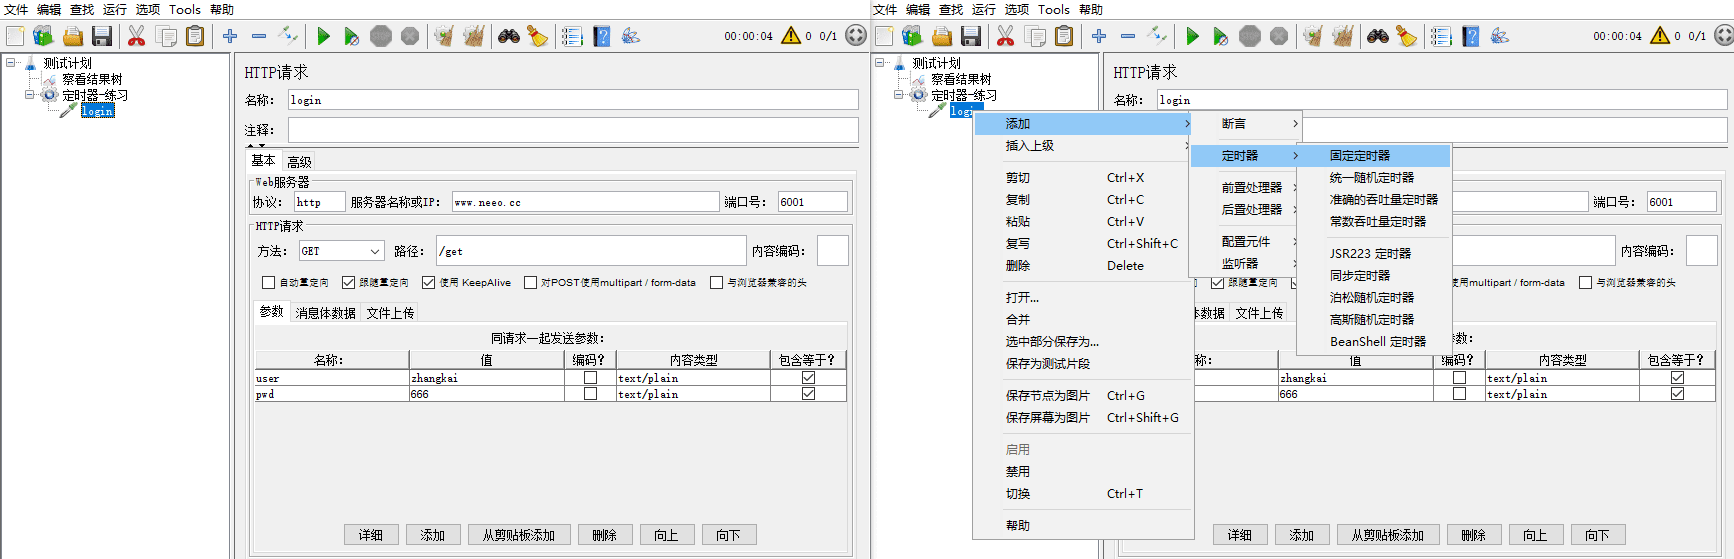Start test with green play icon, left window
Image resolution: width=1734 pixels, height=559 pixels.
tap(323, 36)
